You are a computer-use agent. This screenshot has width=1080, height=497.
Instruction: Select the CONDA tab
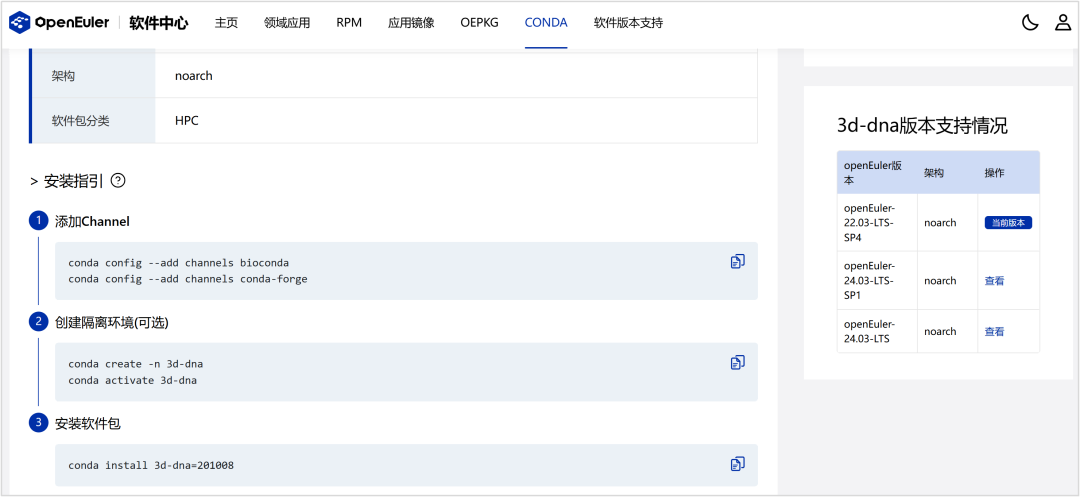coord(546,23)
